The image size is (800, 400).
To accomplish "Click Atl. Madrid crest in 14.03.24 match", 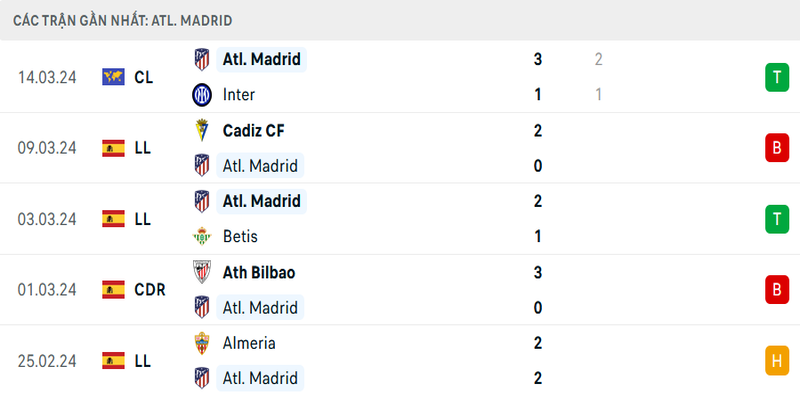I will click(202, 59).
